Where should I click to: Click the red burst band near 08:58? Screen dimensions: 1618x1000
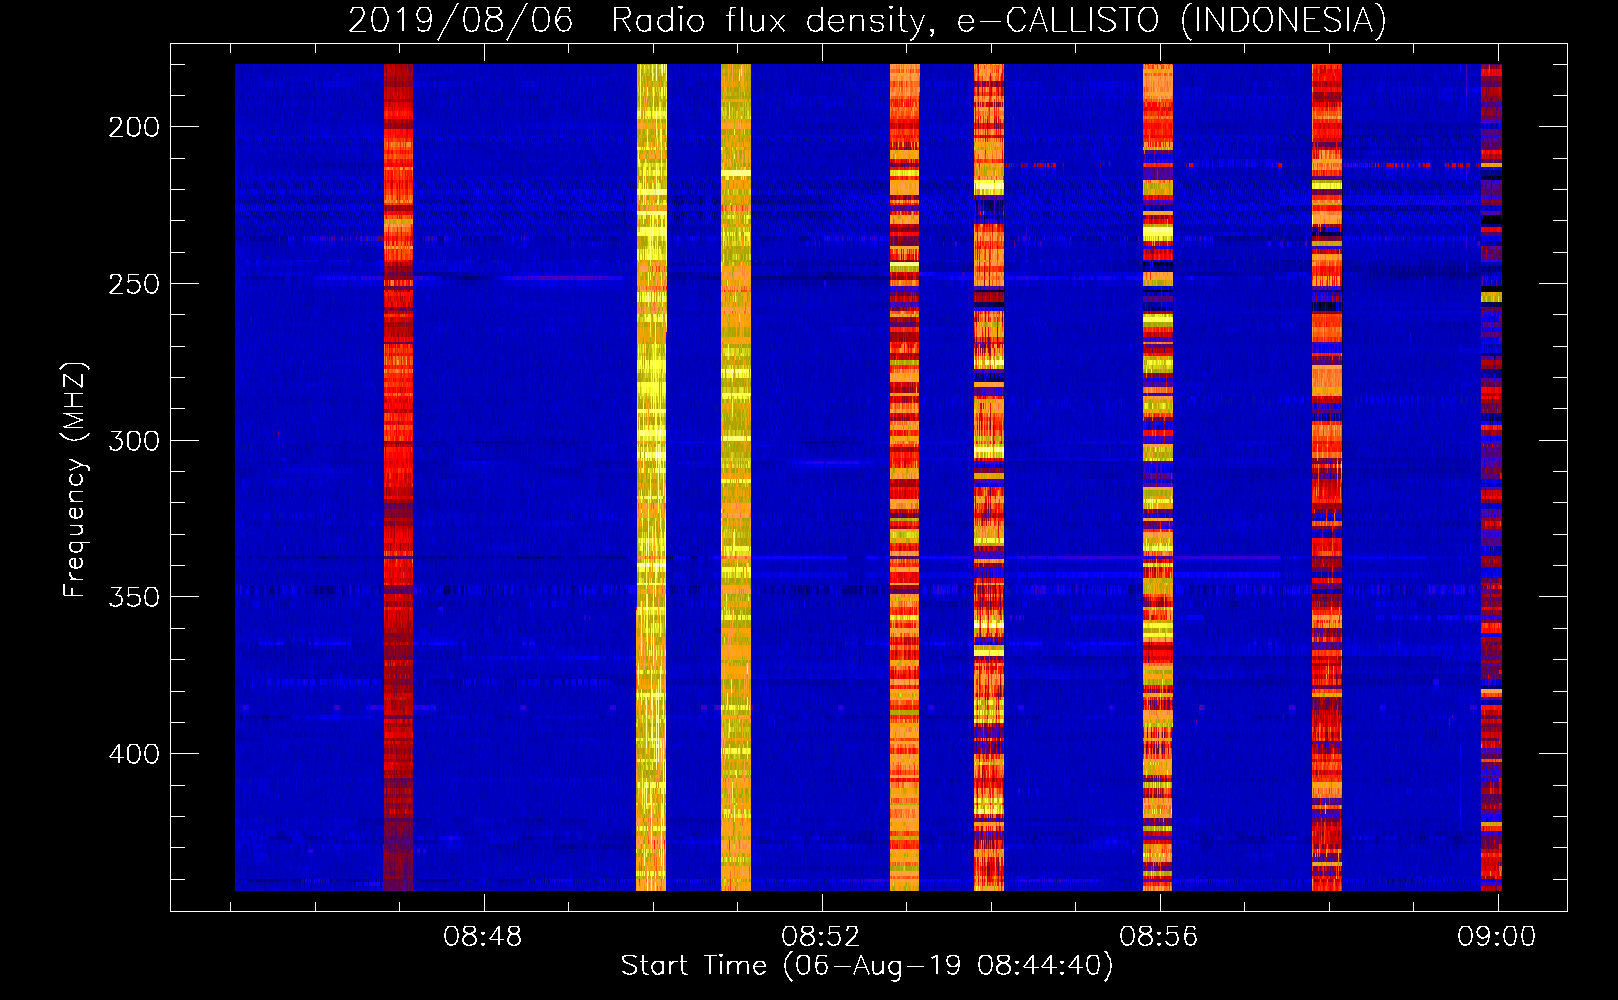[1327, 477]
